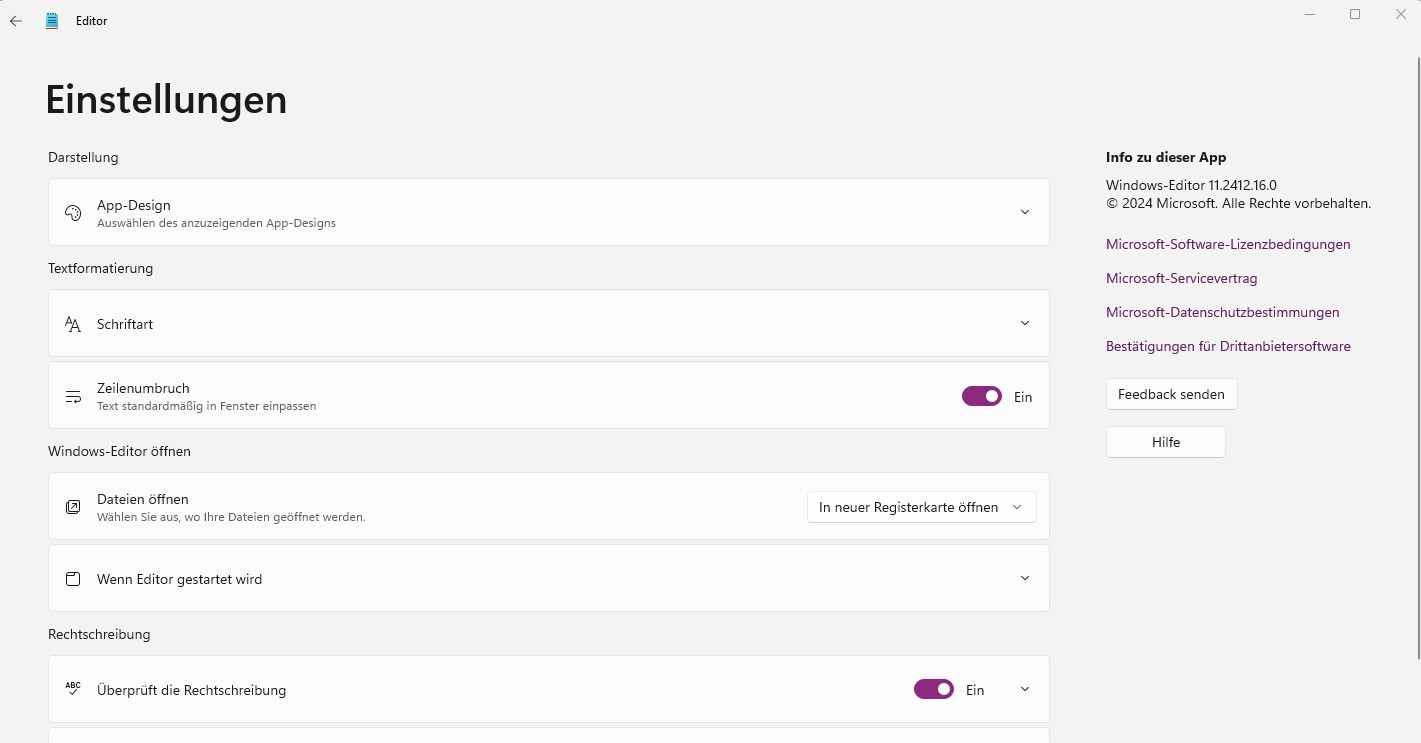Viewport: 1421px width, 743px height.
Task: Click Wenn Editor gestartet wird label
Action: (179, 579)
